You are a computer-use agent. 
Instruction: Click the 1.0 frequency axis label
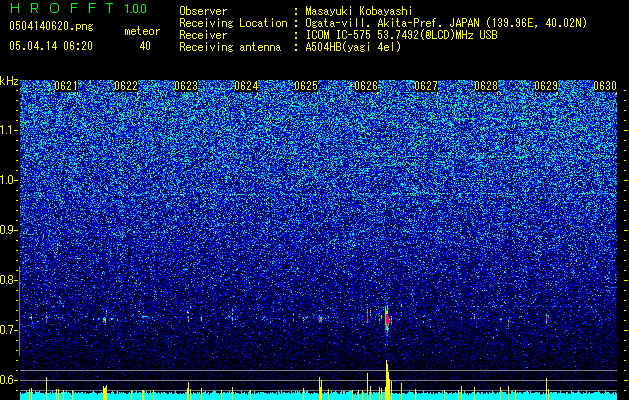click(8, 180)
